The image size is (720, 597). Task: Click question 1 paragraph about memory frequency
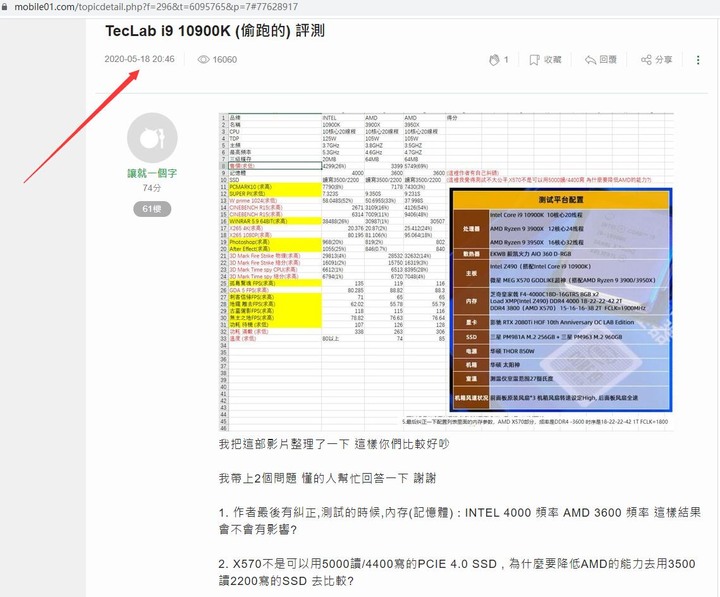(x=460, y=521)
